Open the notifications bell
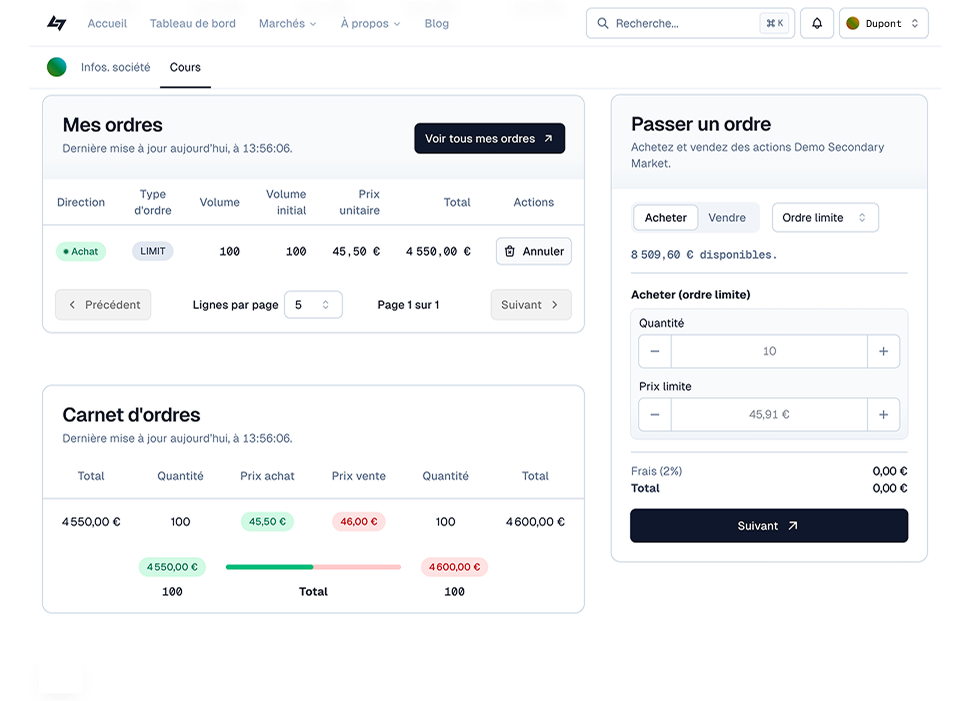Viewport: 970px width, 701px height. coord(817,23)
